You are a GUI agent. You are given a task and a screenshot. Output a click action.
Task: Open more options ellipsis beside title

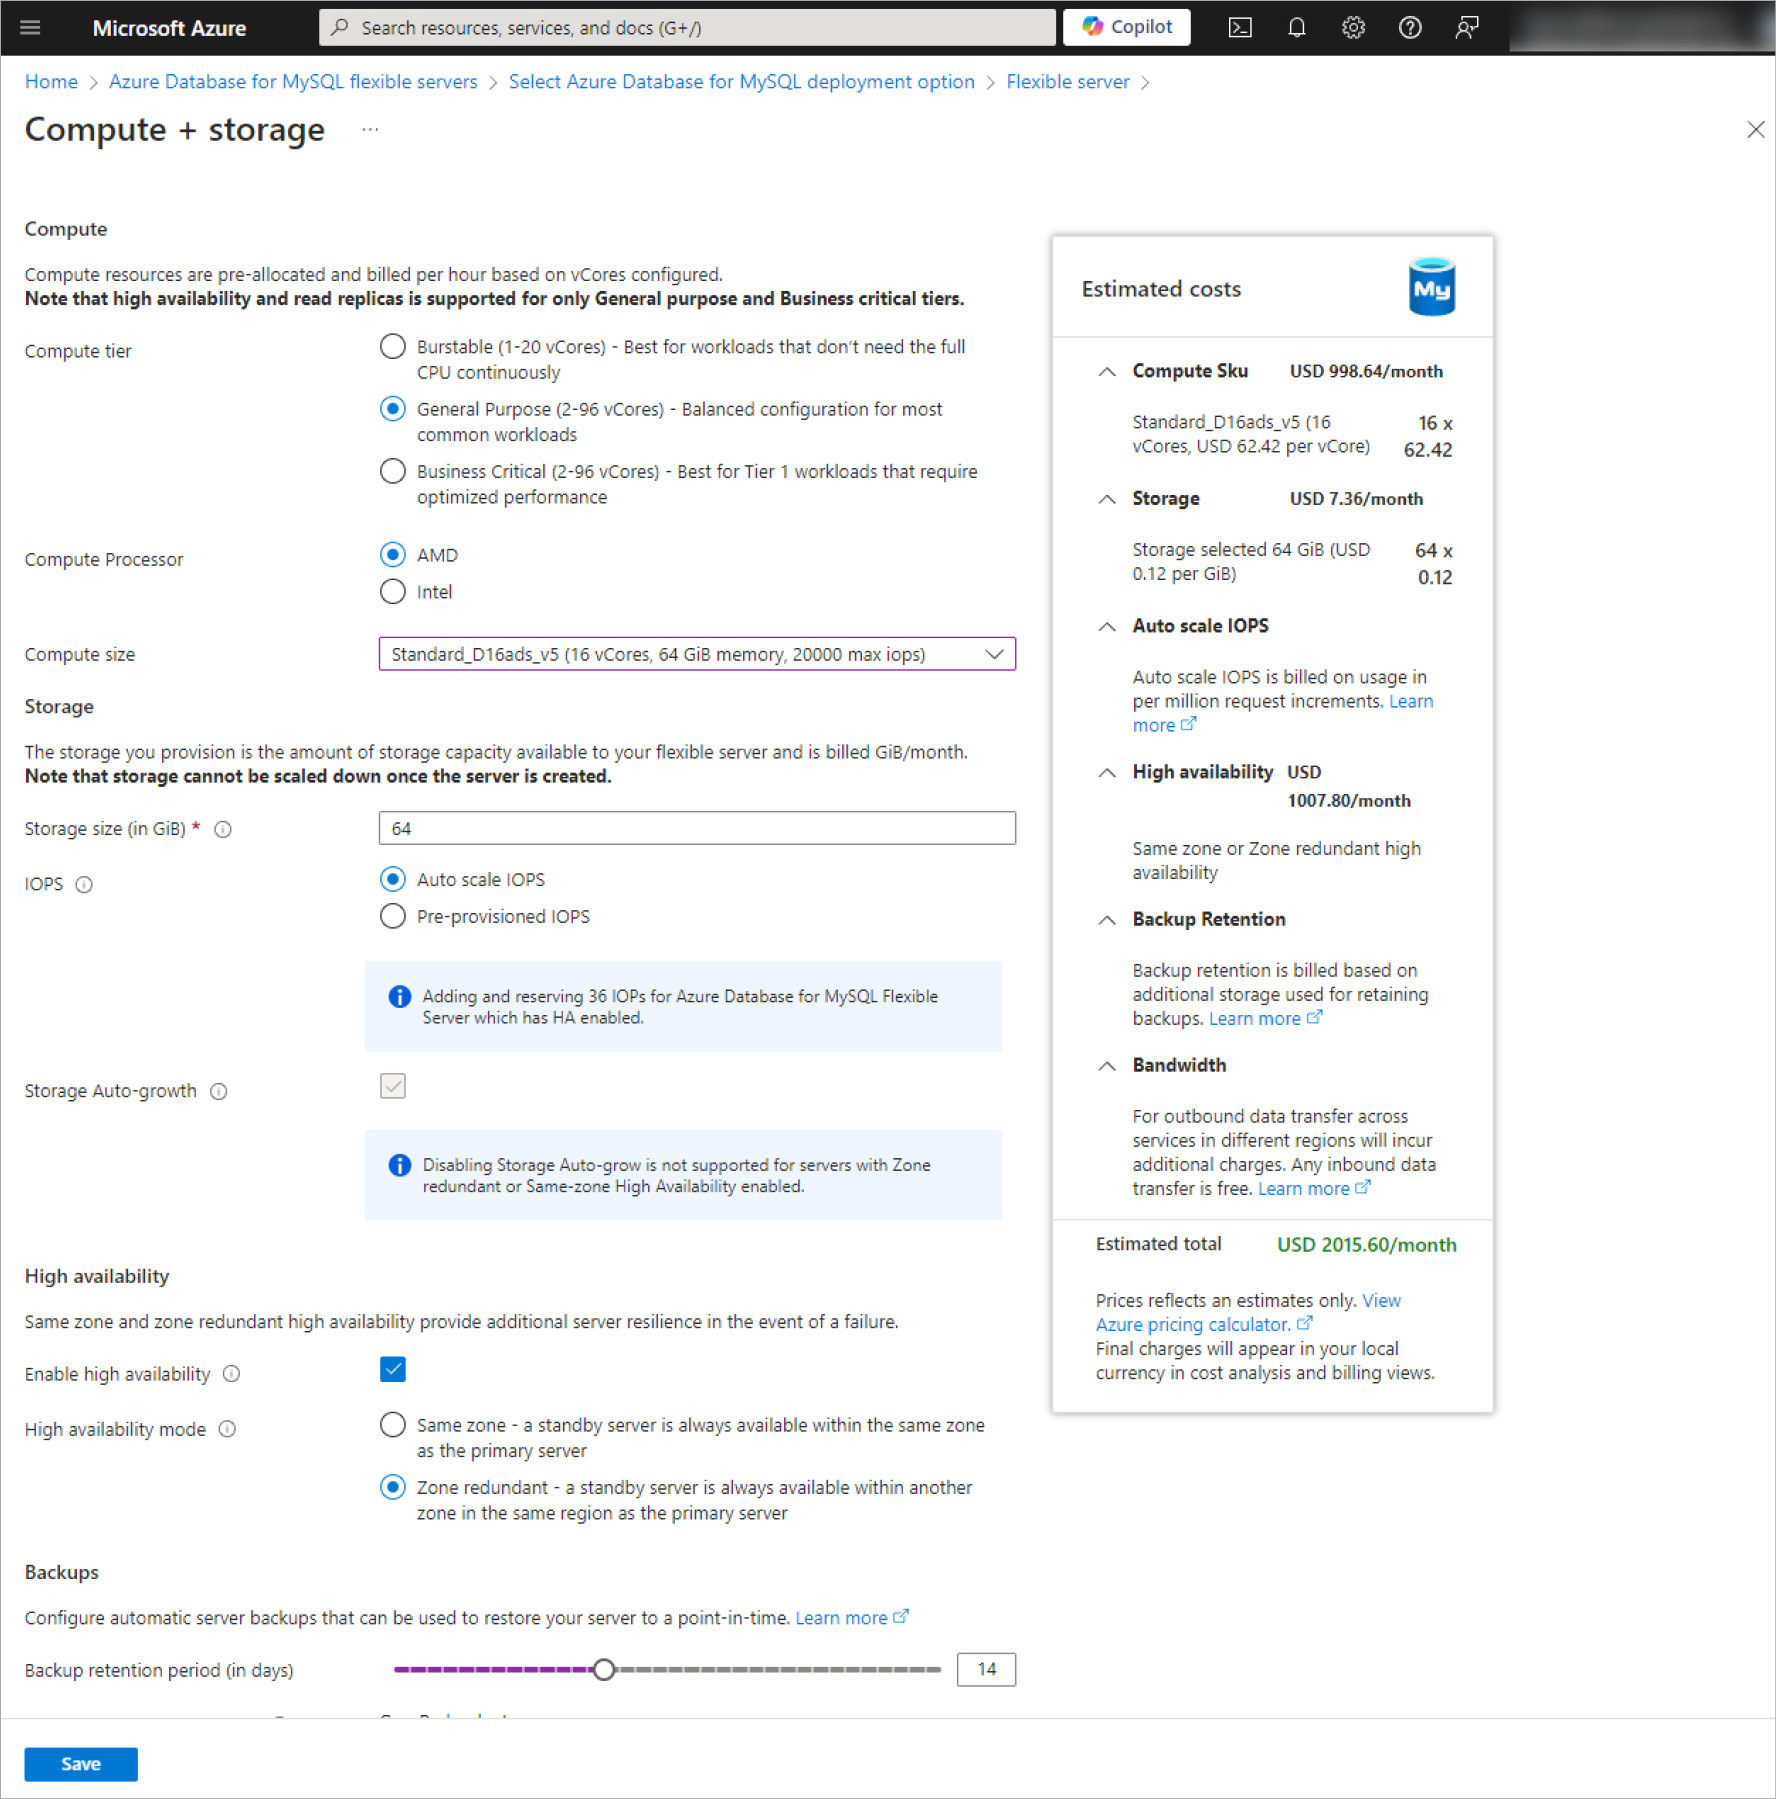click(370, 129)
